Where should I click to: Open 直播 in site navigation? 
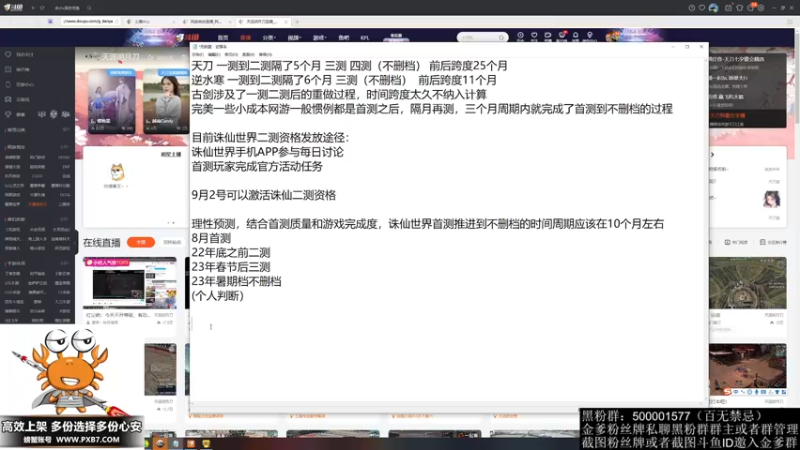[x=245, y=38]
